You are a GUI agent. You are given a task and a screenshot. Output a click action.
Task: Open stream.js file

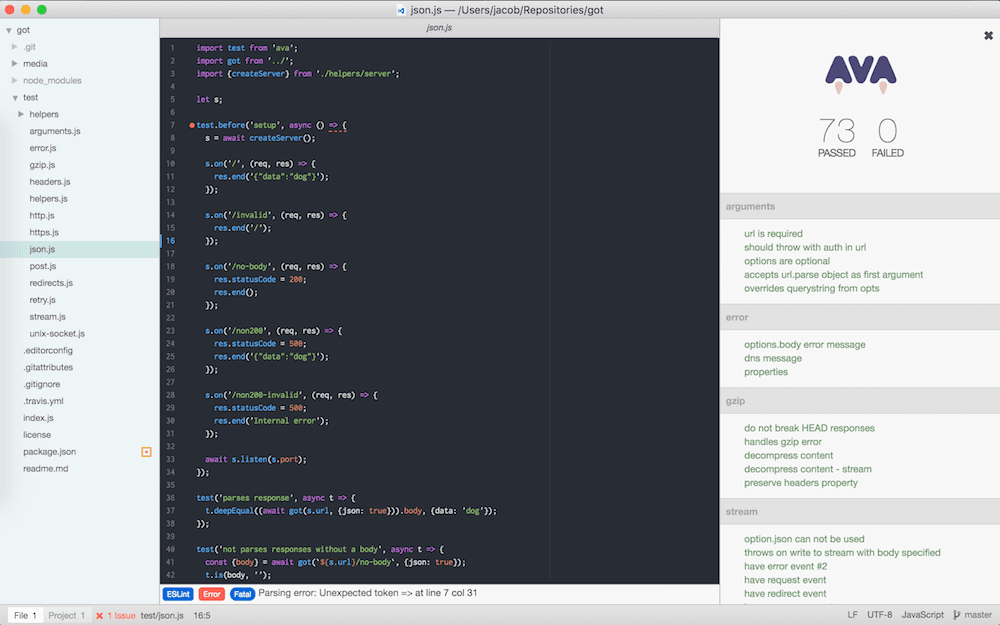click(x=47, y=317)
